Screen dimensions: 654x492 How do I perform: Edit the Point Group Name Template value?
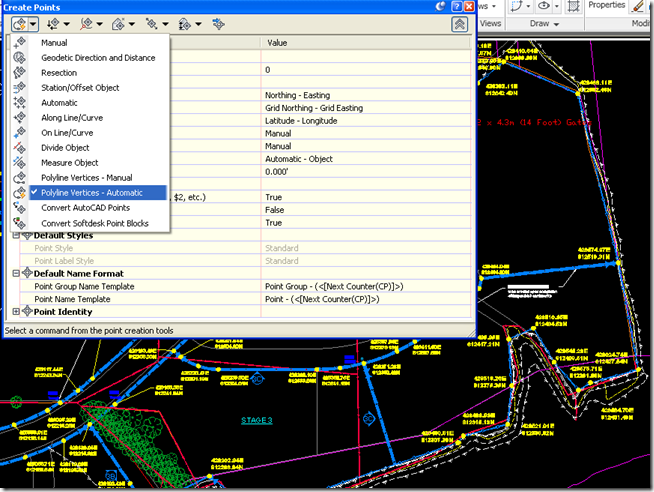pyautogui.click(x=366, y=286)
